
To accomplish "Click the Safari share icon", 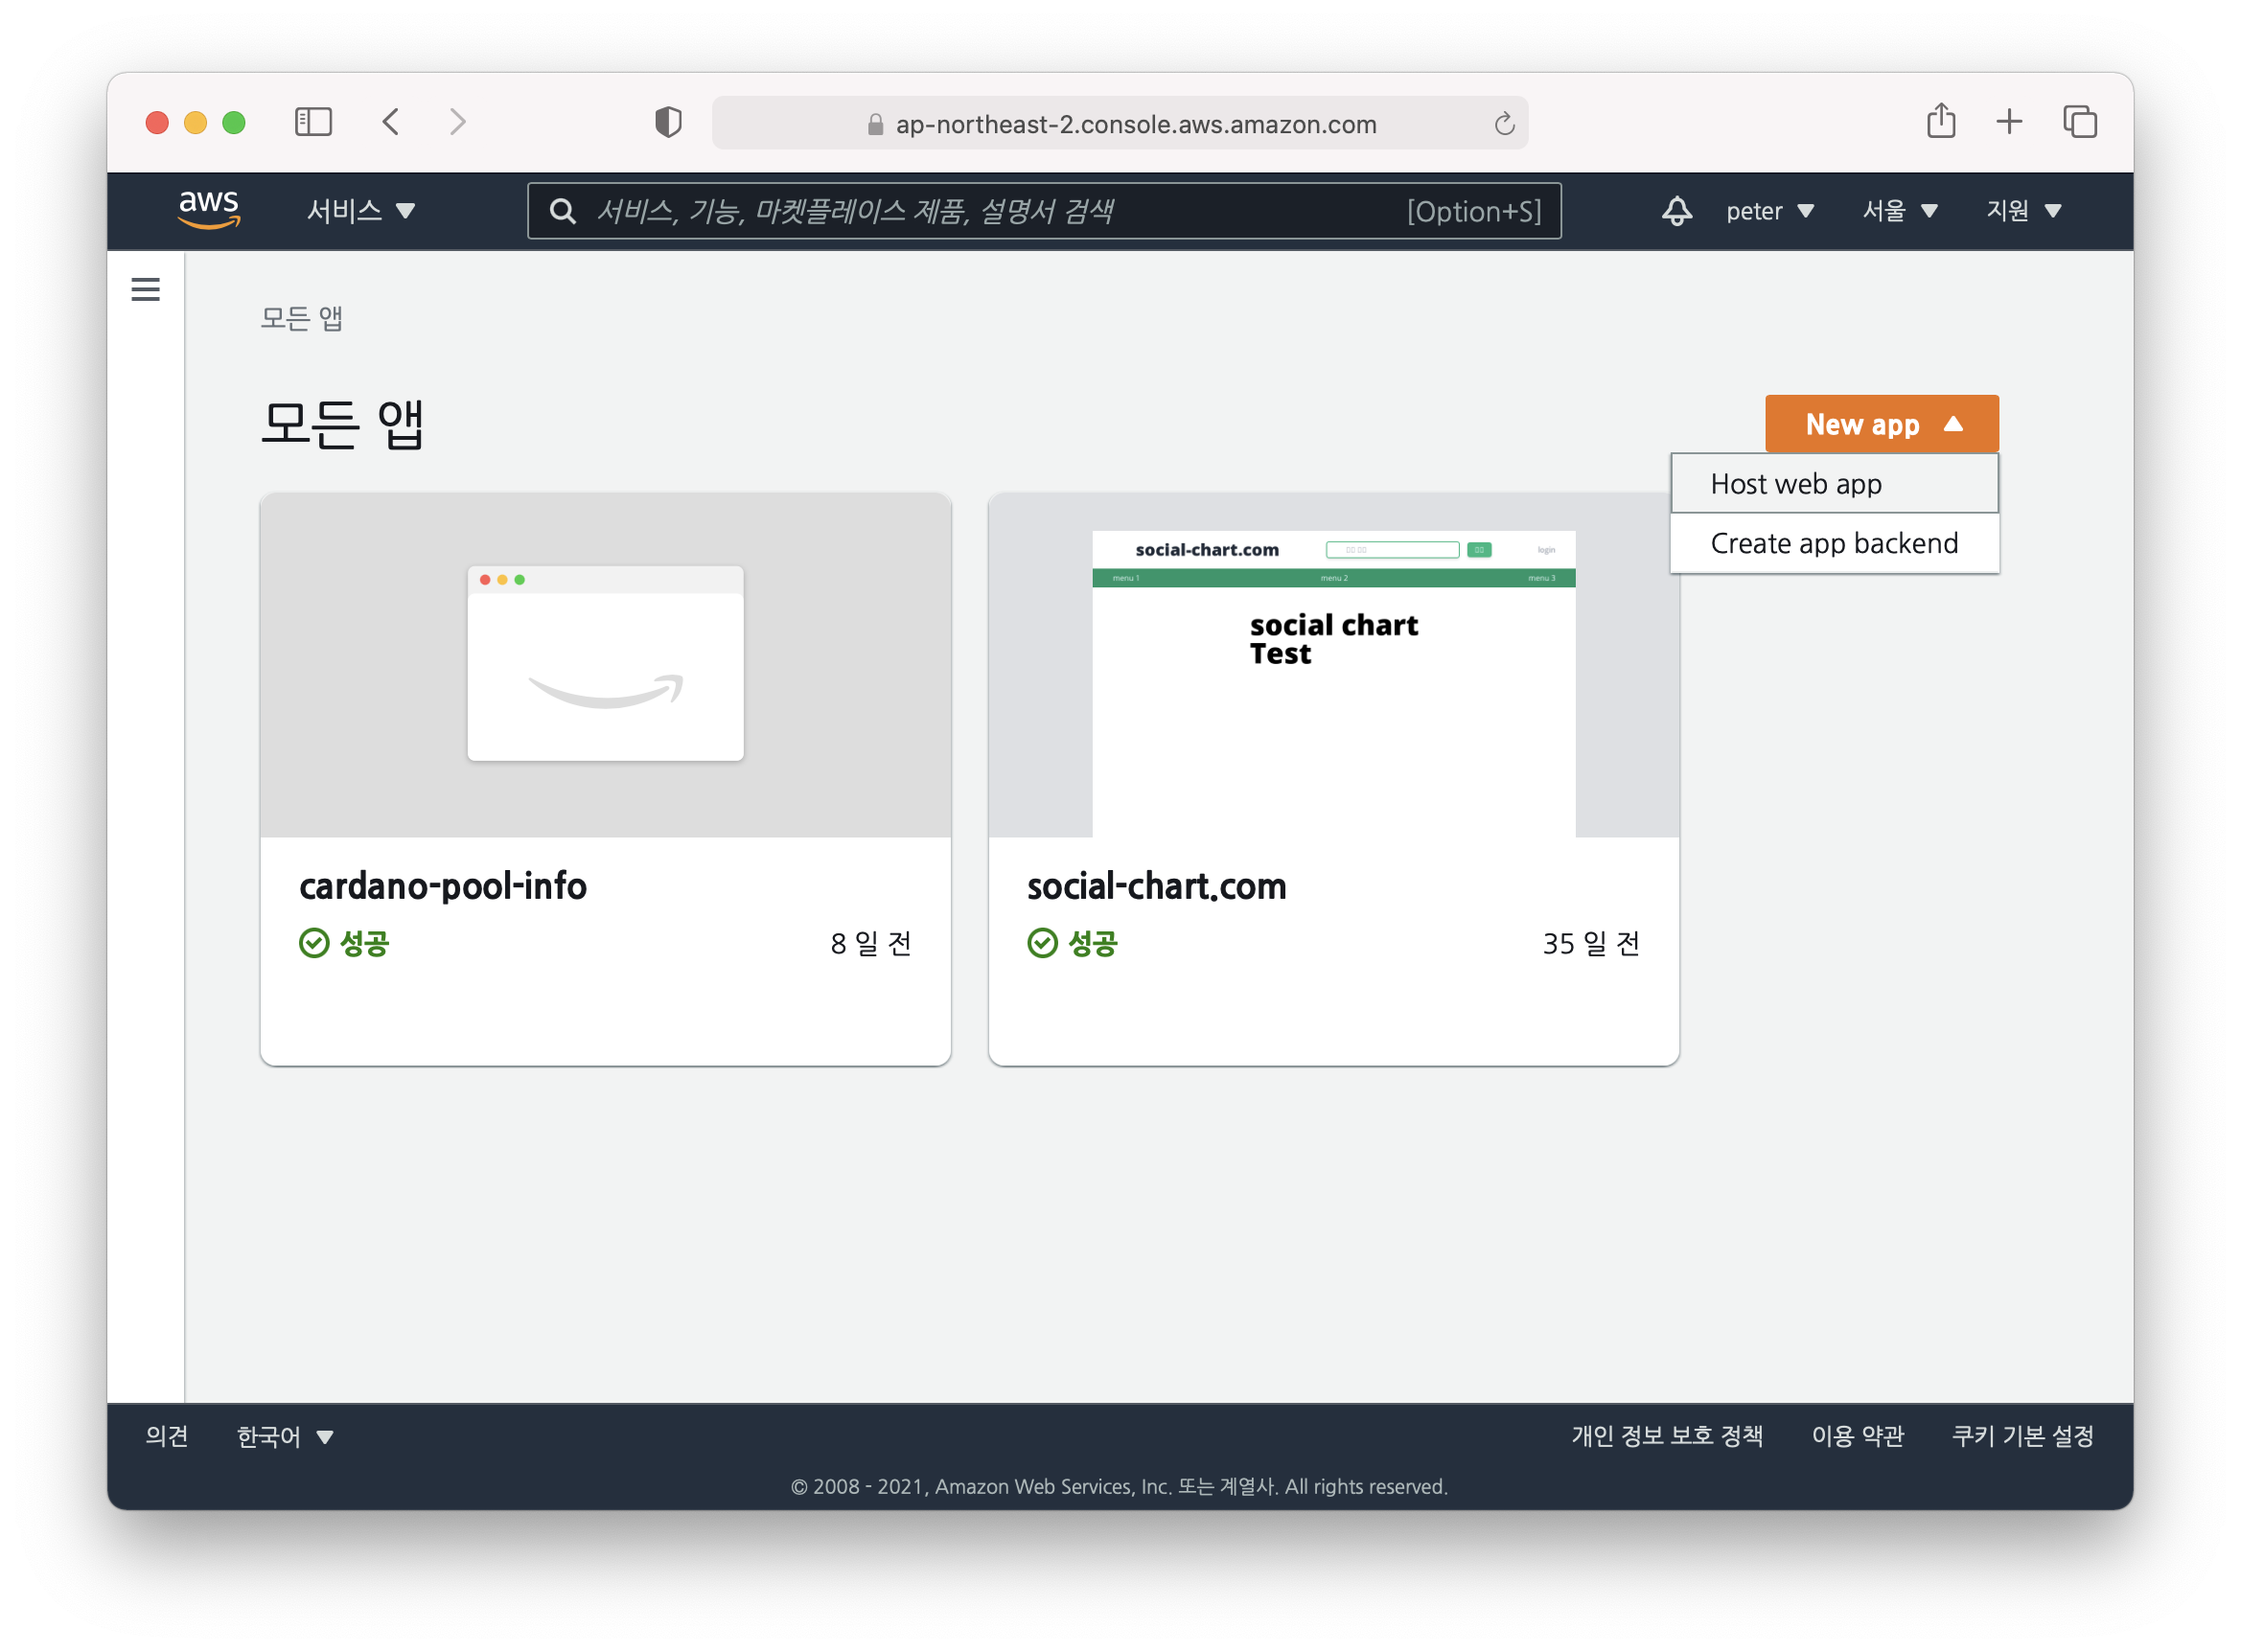I will tap(1940, 122).
